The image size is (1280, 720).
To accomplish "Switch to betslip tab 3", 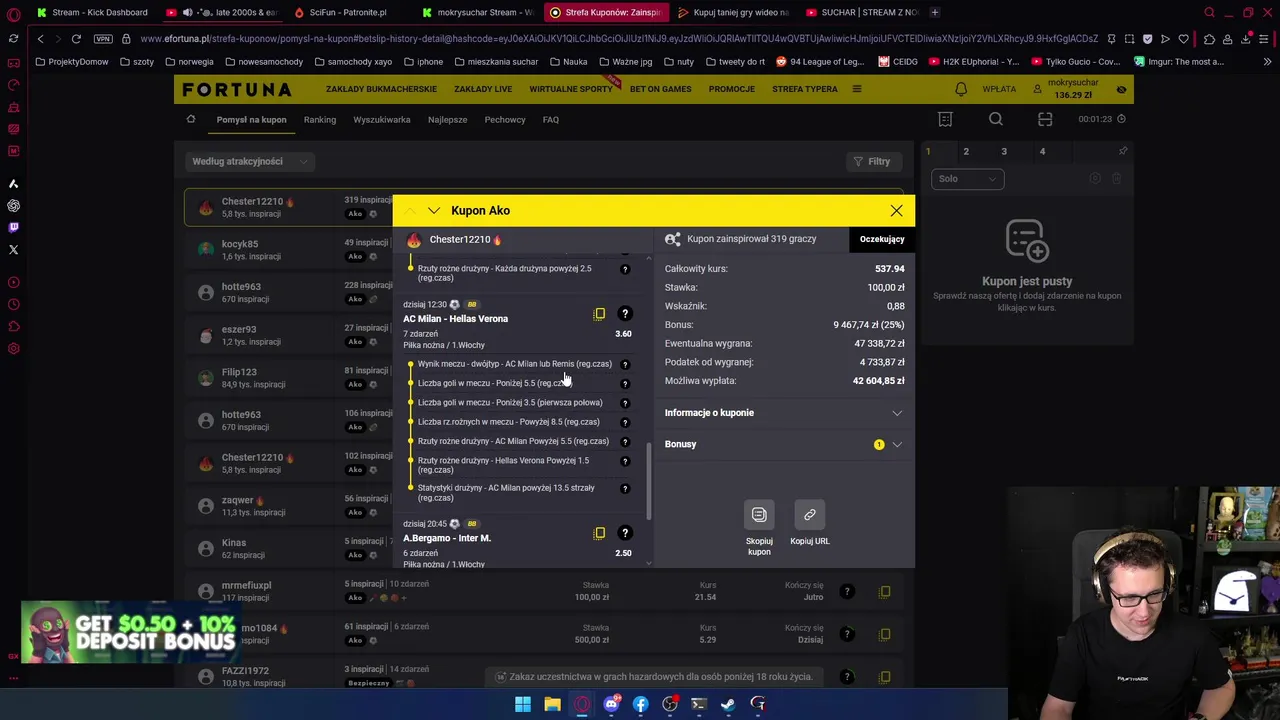I will [1004, 151].
